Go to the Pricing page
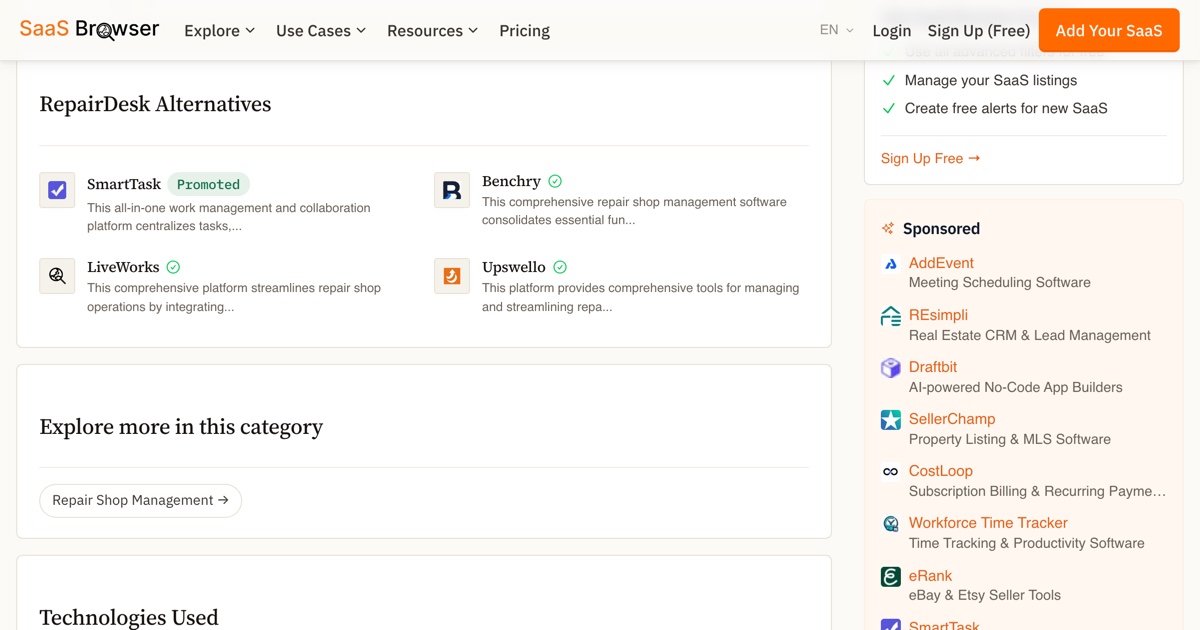The image size is (1200, 630). (x=524, y=31)
